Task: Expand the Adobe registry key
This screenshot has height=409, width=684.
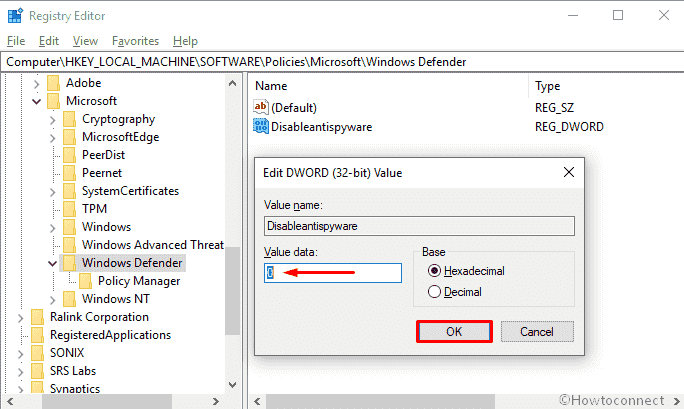Action: pyautogui.click(x=37, y=83)
